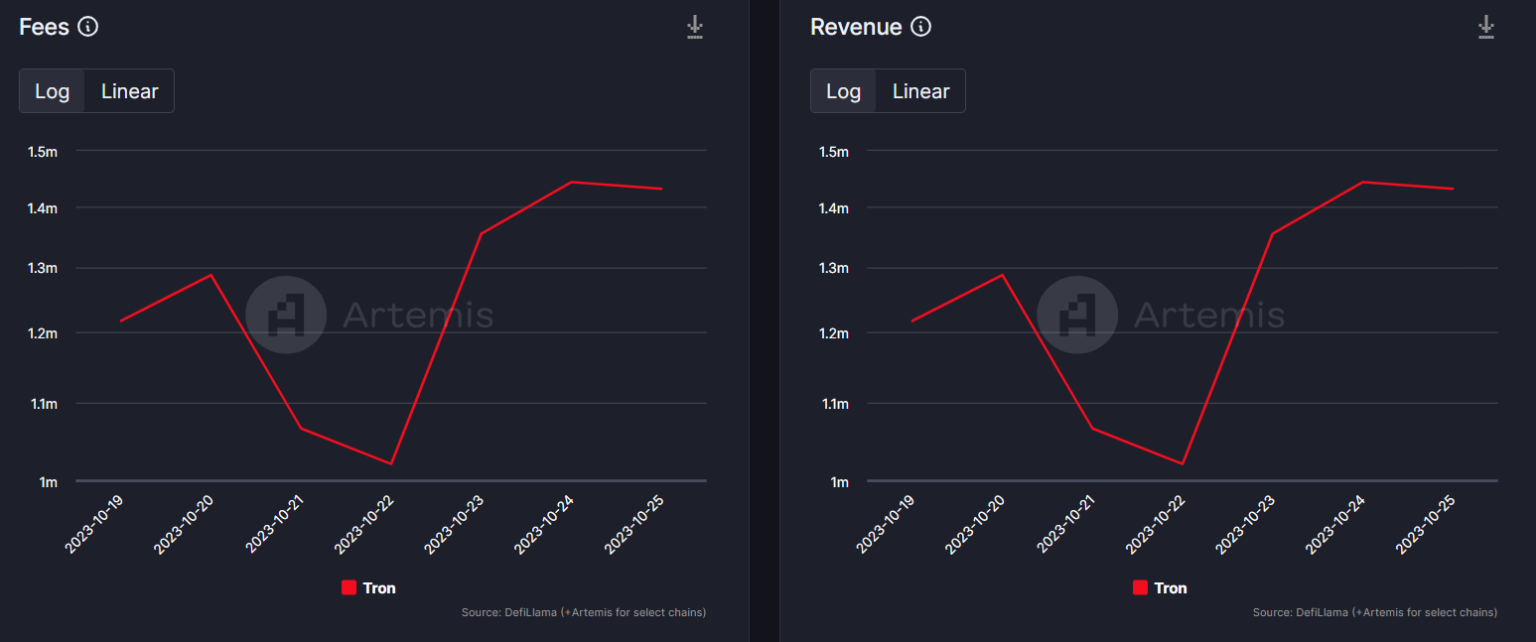Select Log scale on Revenue chart
1536x642 pixels.
point(843,91)
